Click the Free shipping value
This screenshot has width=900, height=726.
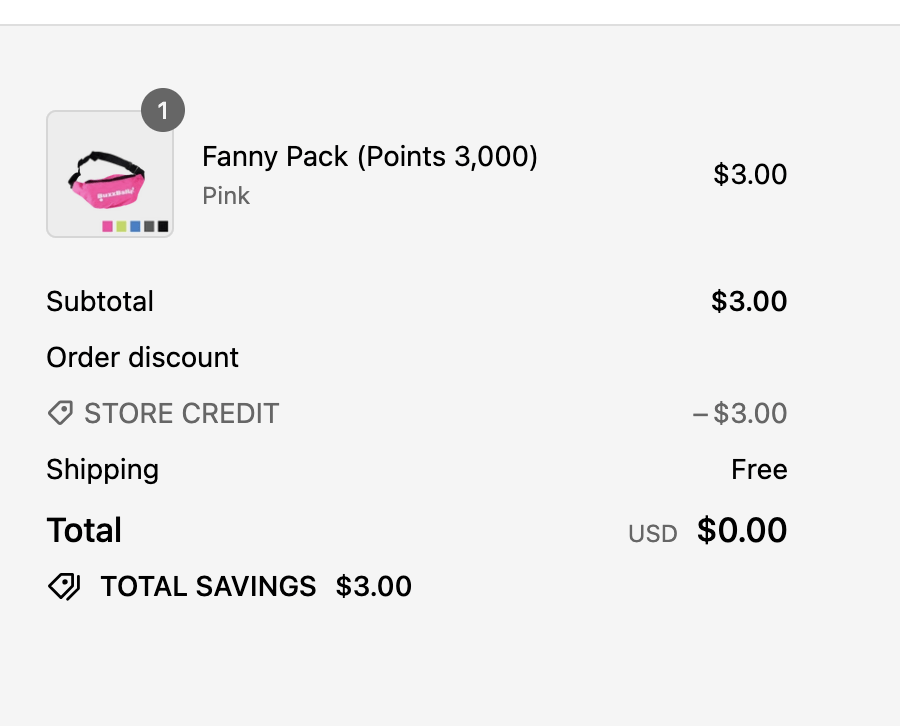tap(759, 470)
